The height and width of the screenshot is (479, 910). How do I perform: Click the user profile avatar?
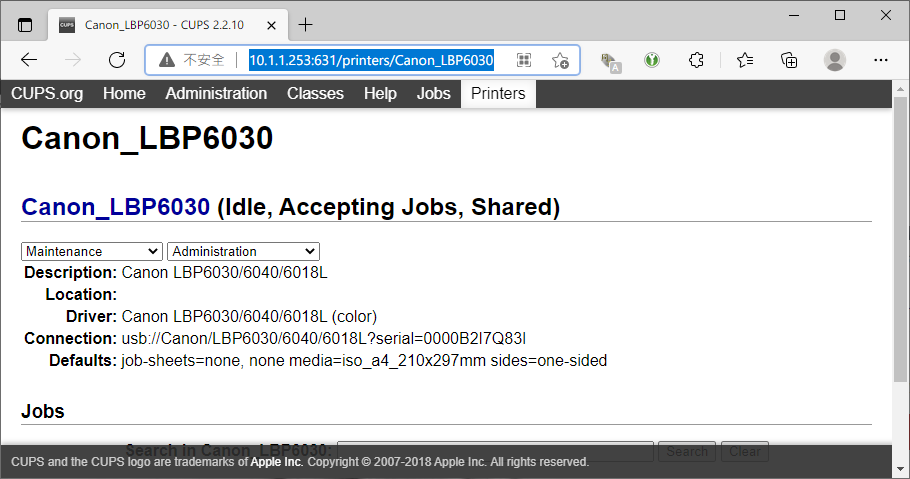[x=835, y=60]
